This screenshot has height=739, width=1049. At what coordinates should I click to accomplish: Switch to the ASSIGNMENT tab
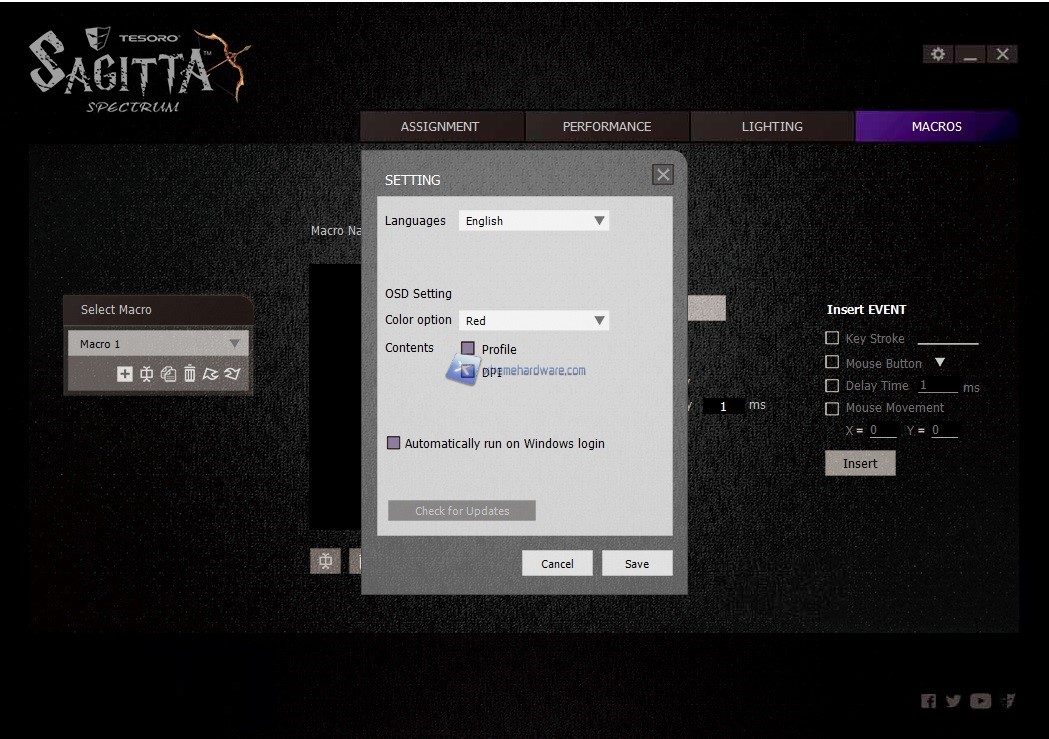(x=440, y=127)
